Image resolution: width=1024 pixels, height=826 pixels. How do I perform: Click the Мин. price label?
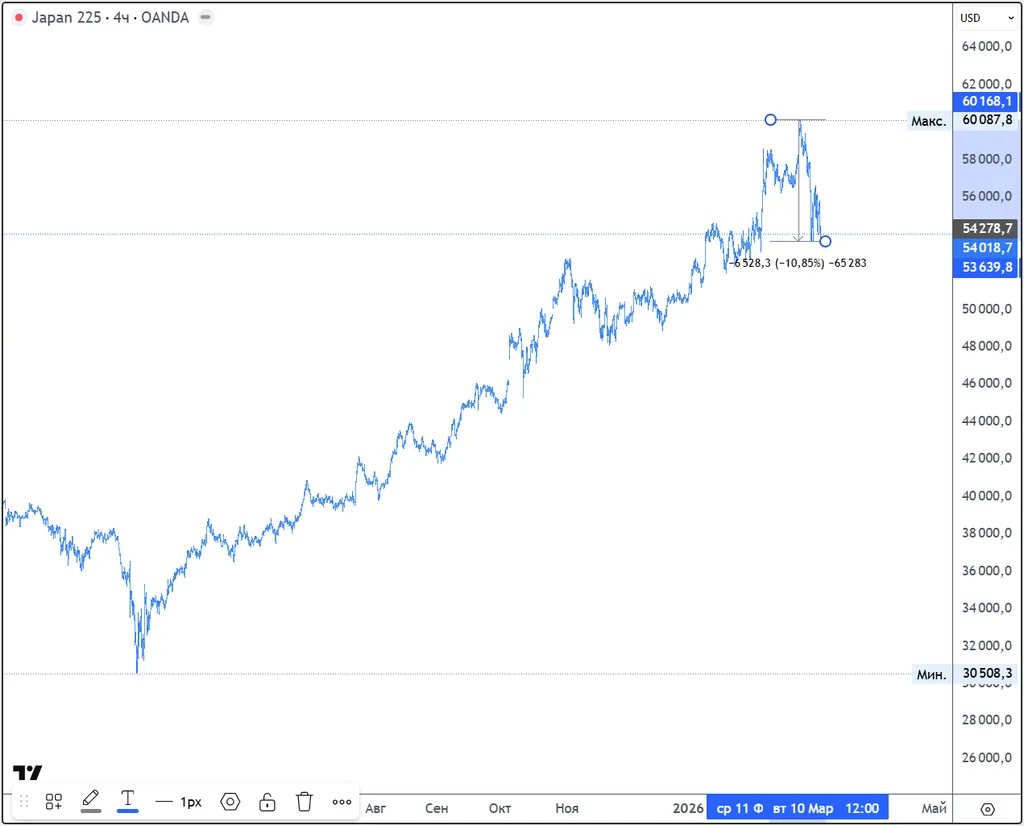coord(931,674)
